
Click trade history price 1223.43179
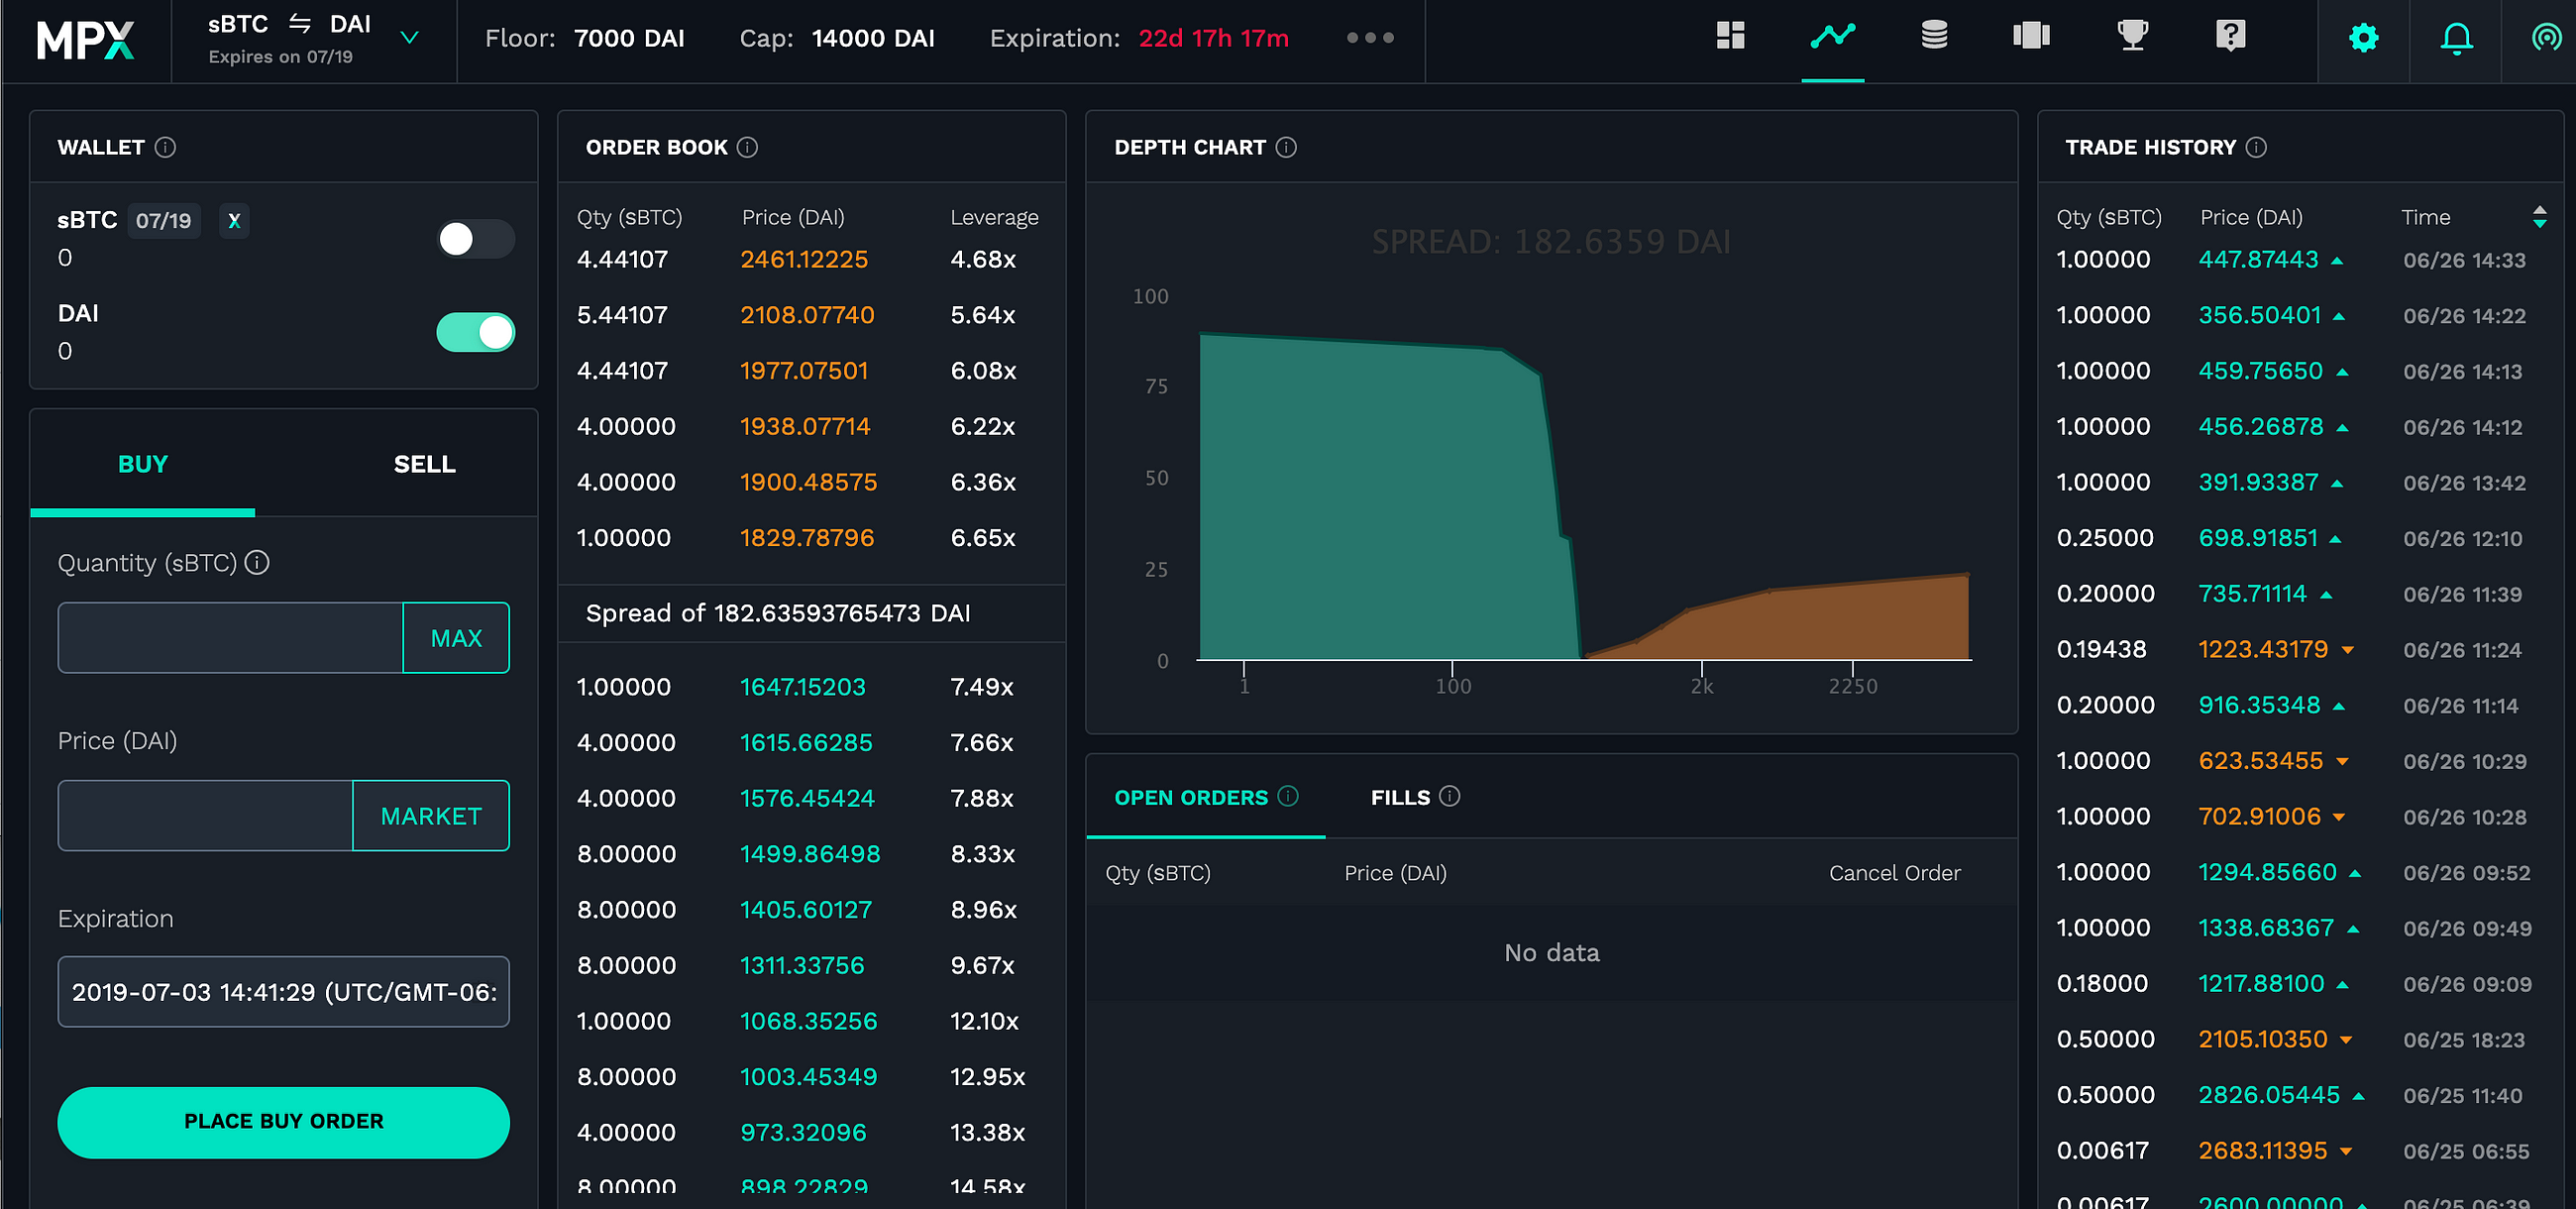pos(2263,650)
